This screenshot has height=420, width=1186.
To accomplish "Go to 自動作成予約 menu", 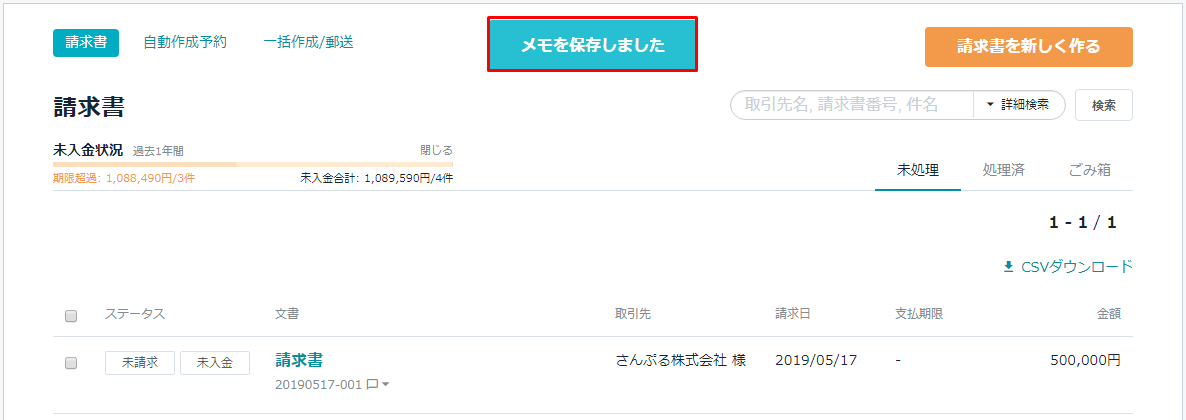I will click(185, 42).
